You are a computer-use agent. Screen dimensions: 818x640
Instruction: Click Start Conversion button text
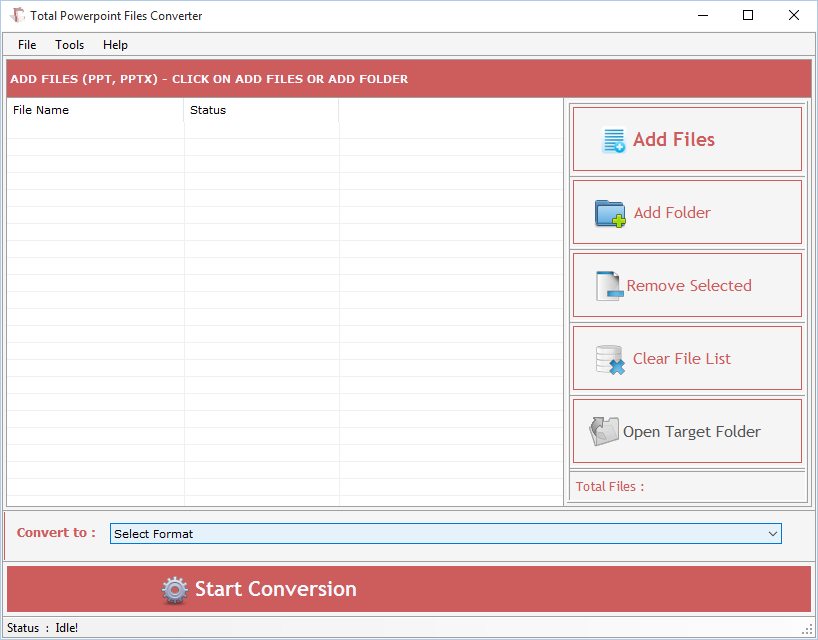pyautogui.click(x=275, y=589)
